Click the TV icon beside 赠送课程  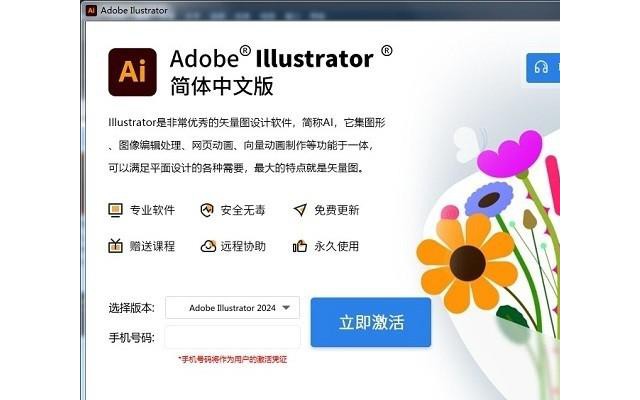tap(115, 246)
